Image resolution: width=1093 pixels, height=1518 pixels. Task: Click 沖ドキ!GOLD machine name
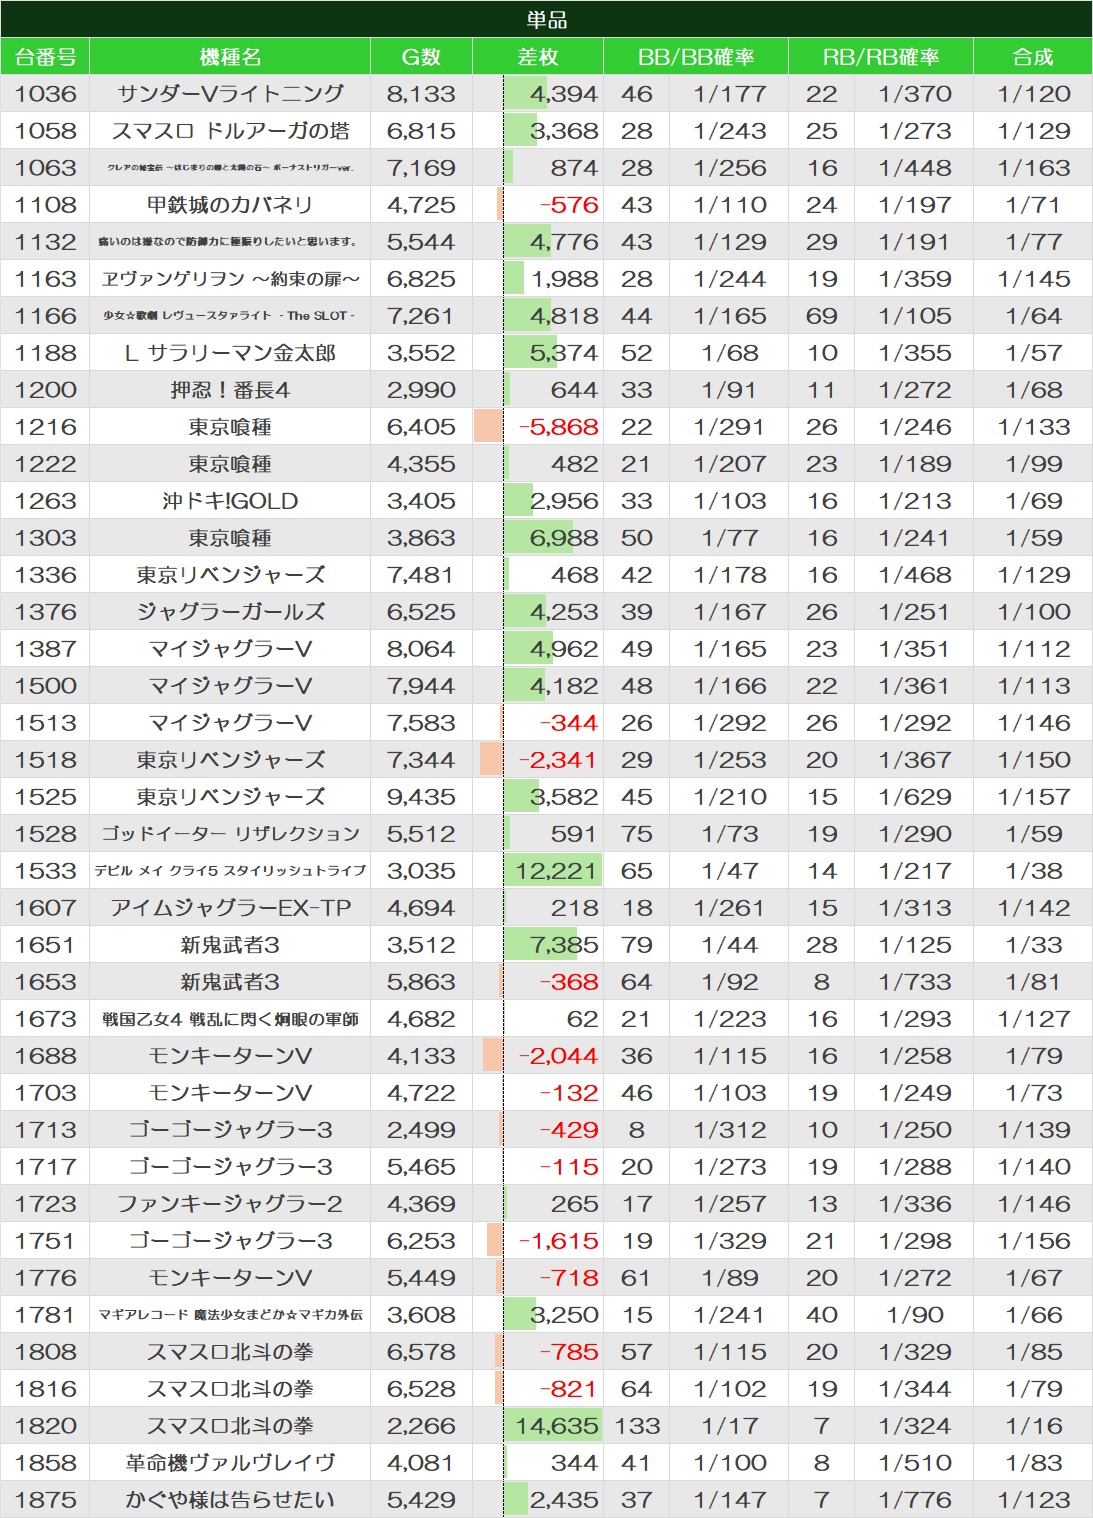point(230,501)
